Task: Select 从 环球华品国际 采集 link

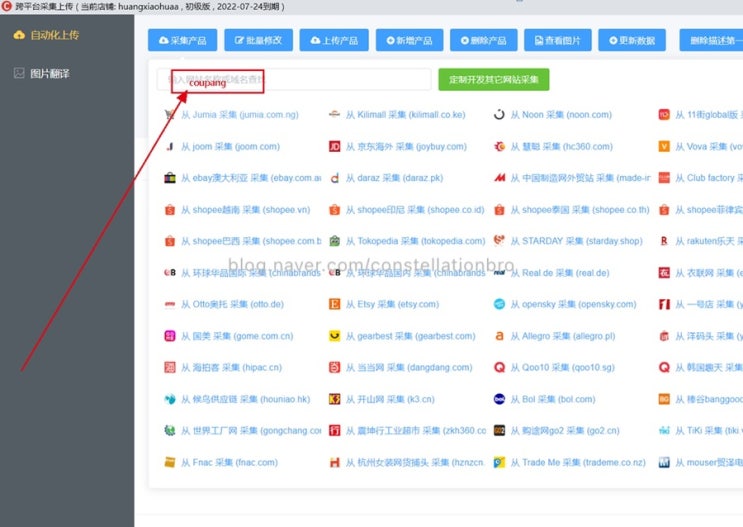Action: pyautogui.click(x=251, y=273)
